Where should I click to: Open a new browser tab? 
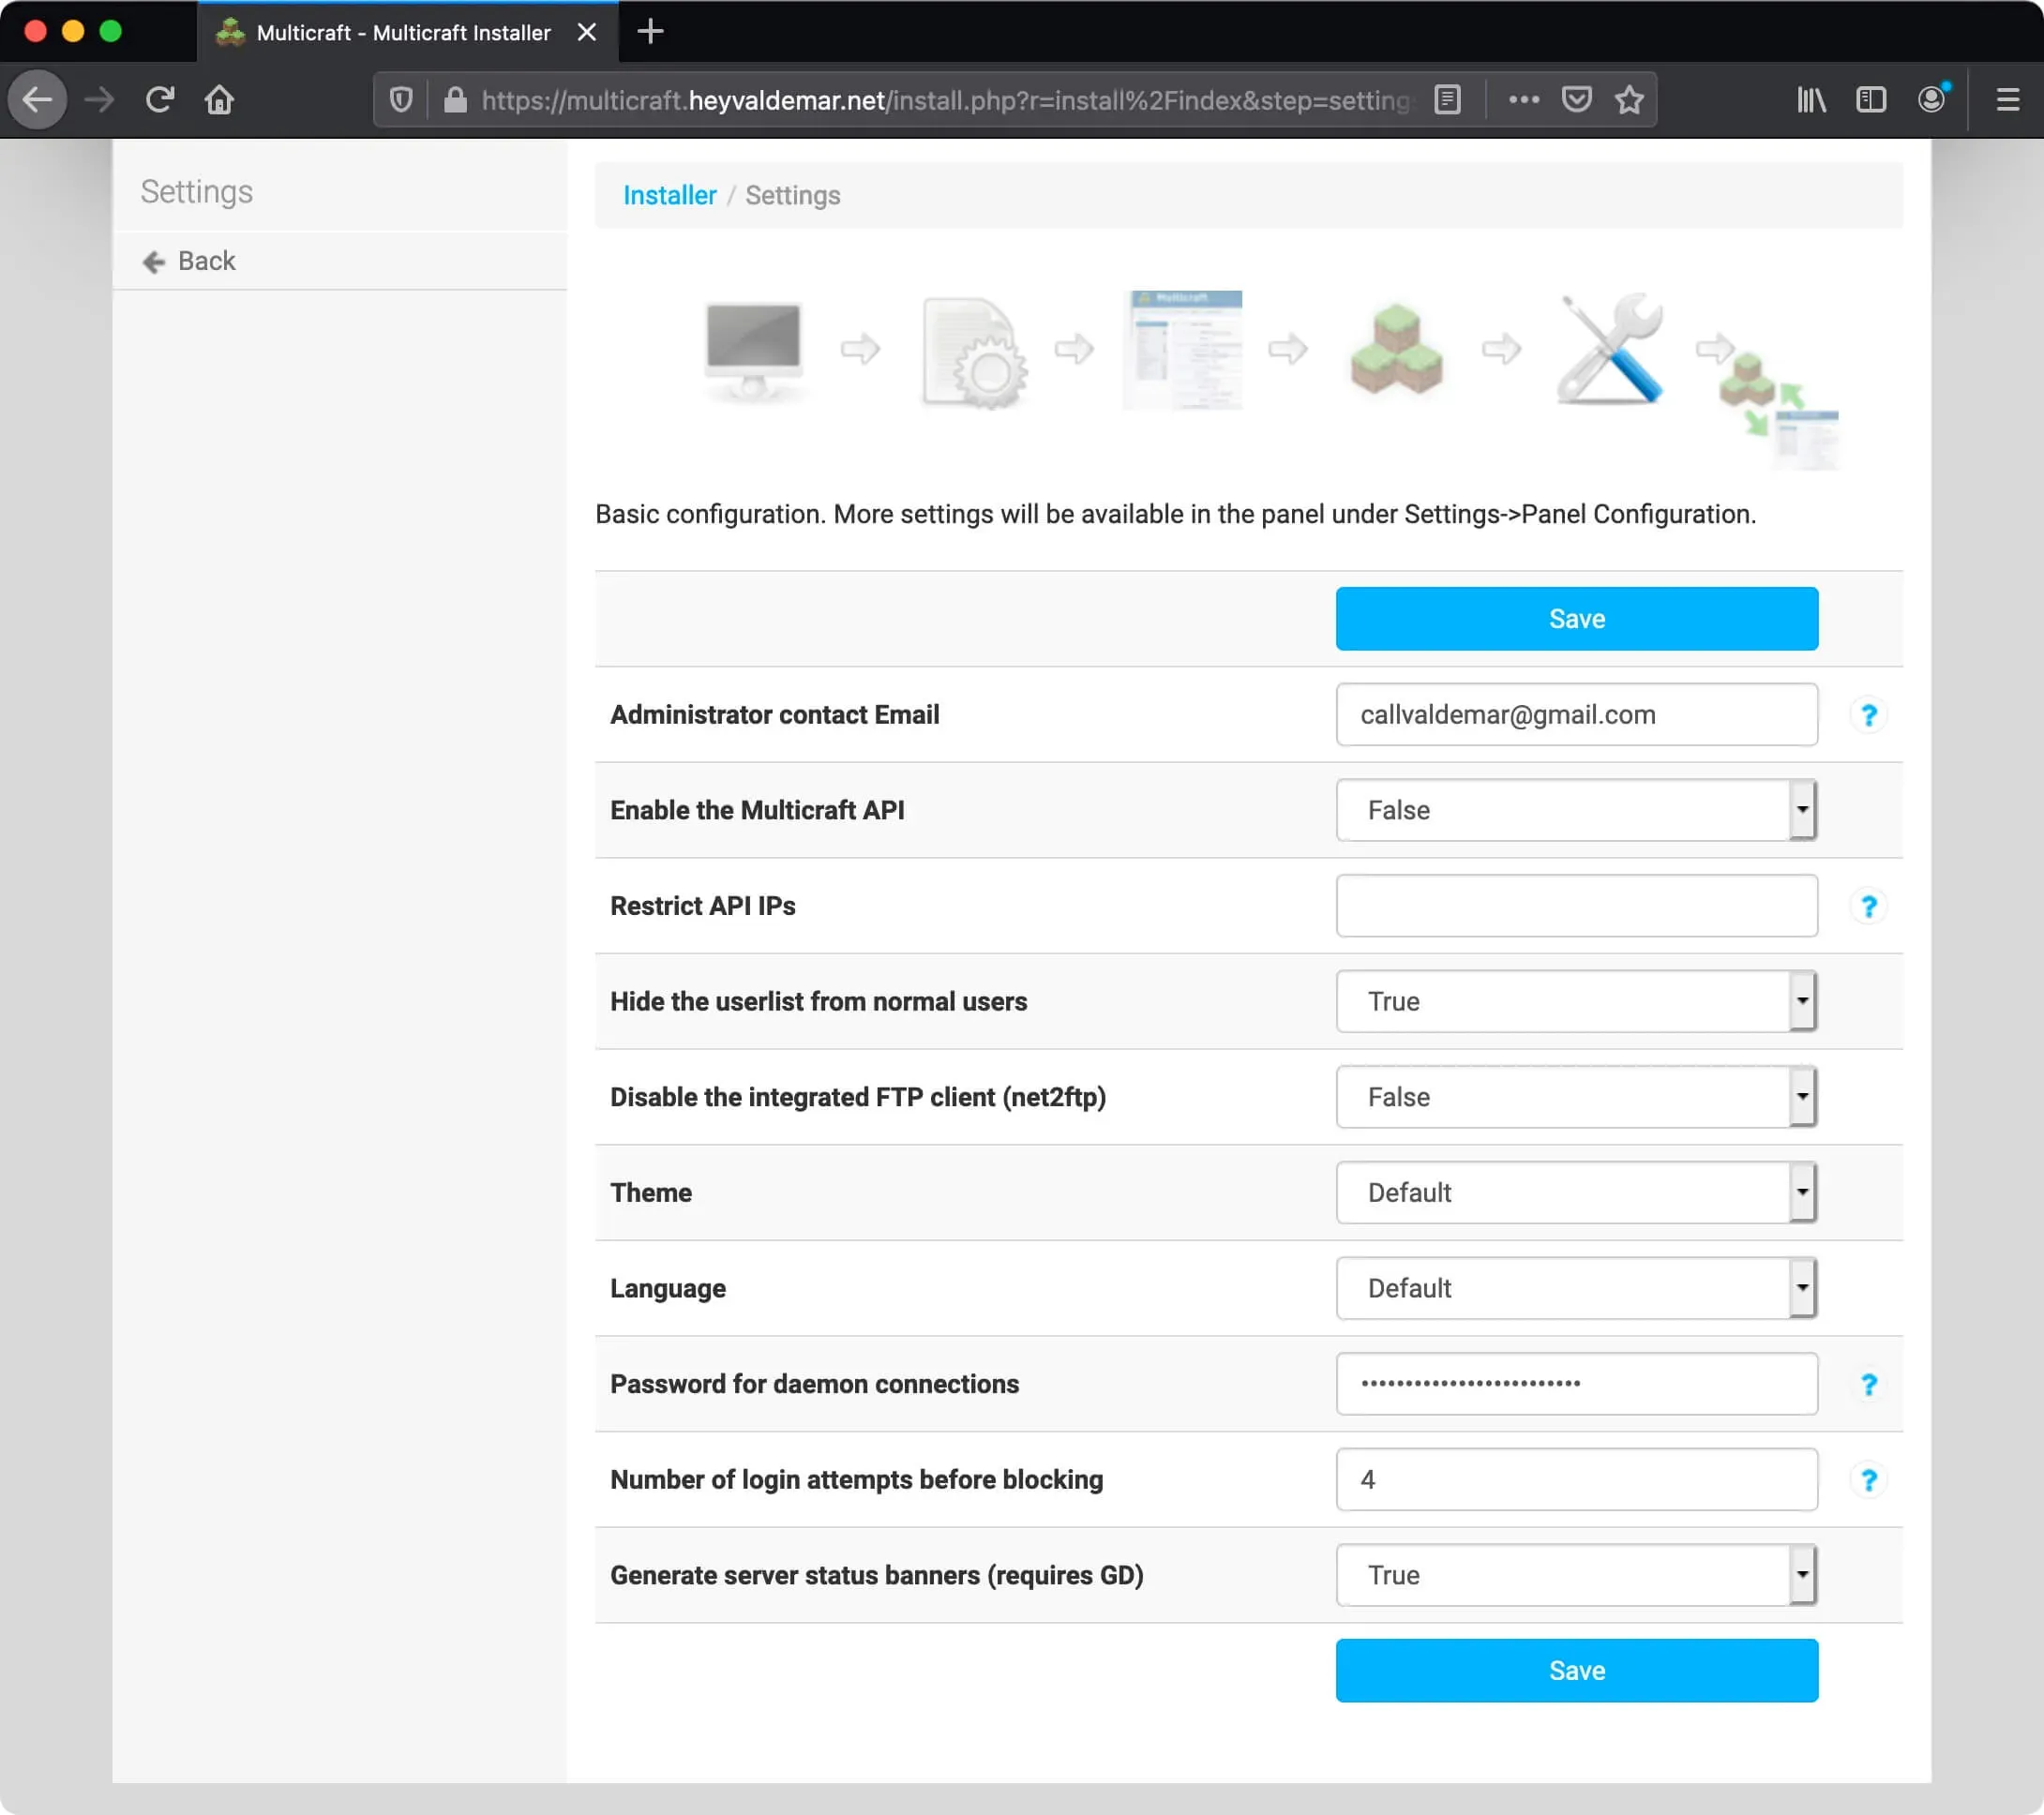tap(650, 32)
